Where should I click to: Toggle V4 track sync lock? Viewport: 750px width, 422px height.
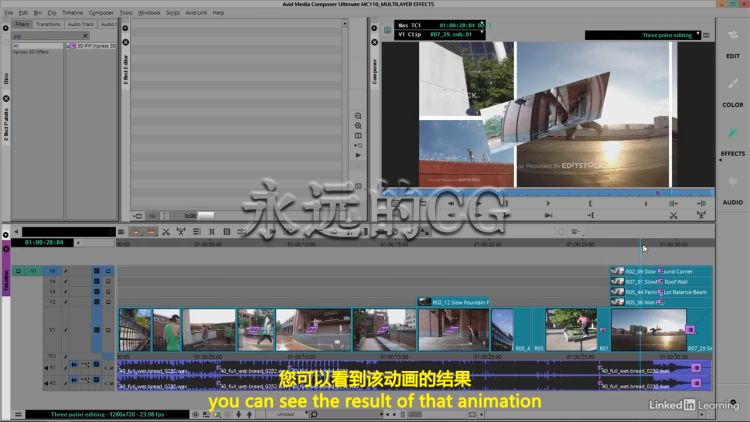66,281
